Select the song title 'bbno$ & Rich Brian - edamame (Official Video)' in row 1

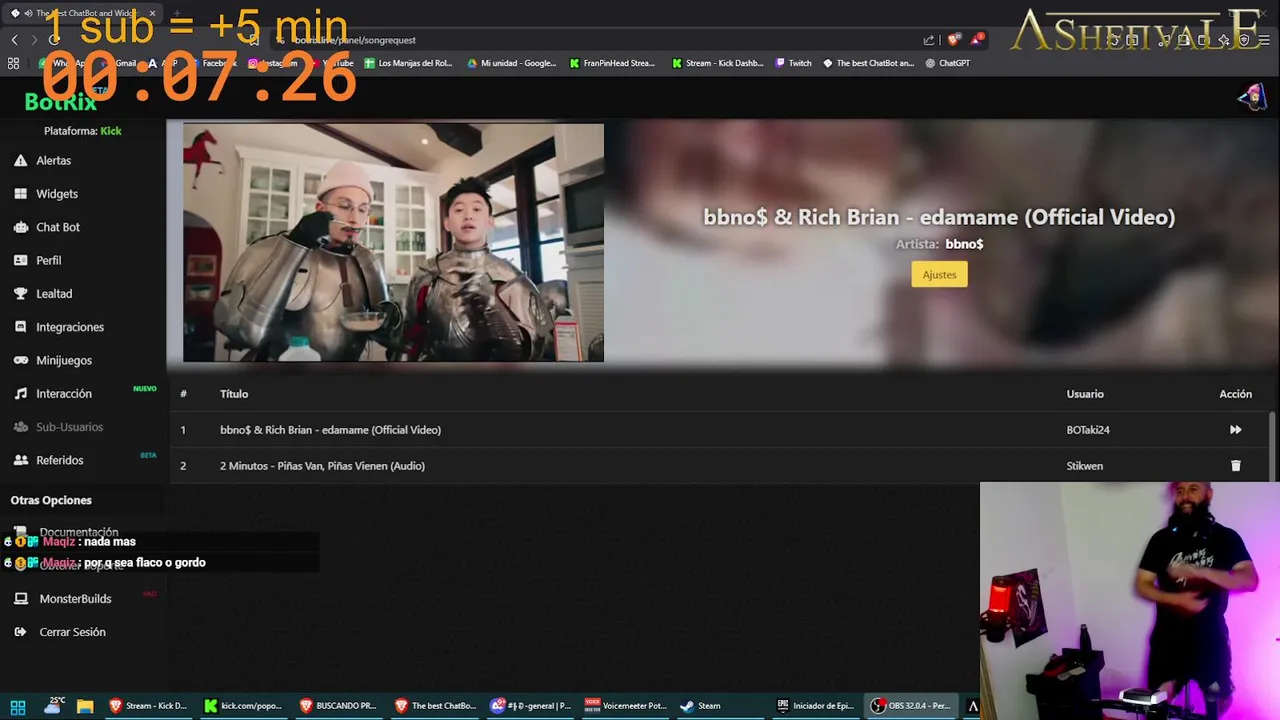click(330, 430)
